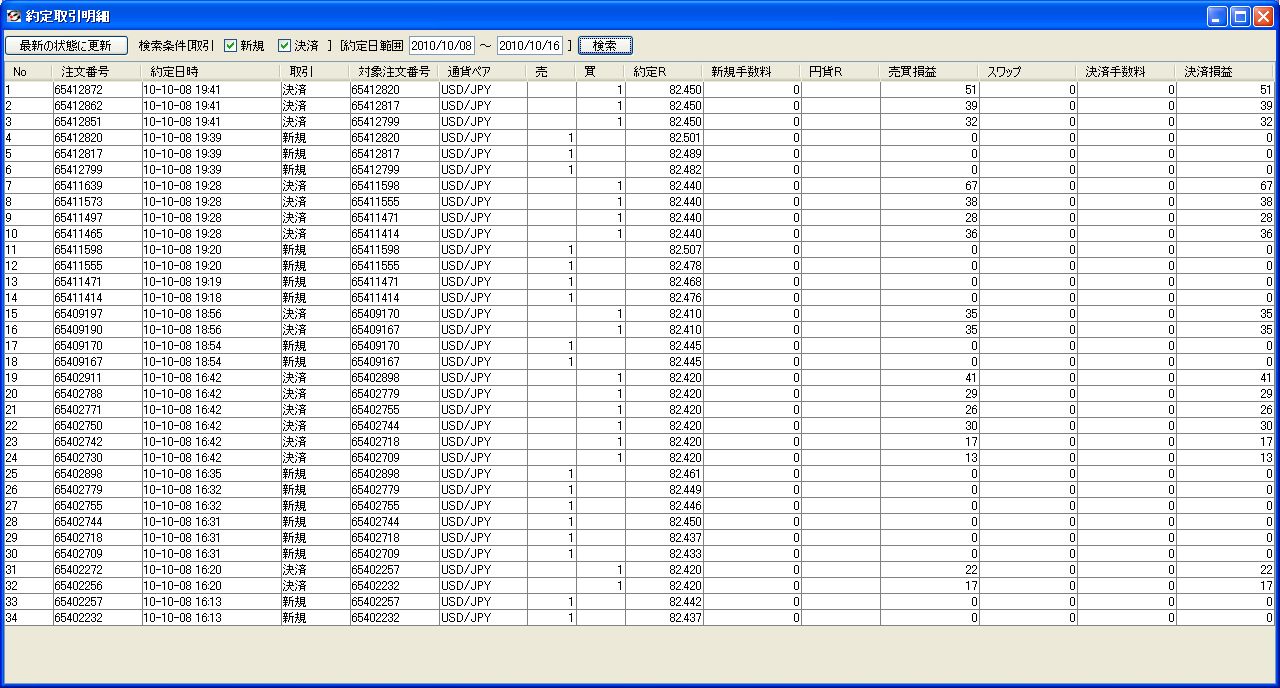Click rate 82.501 in row 4
The height and width of the screenshot is (688, 1280).
click(664, 138)
